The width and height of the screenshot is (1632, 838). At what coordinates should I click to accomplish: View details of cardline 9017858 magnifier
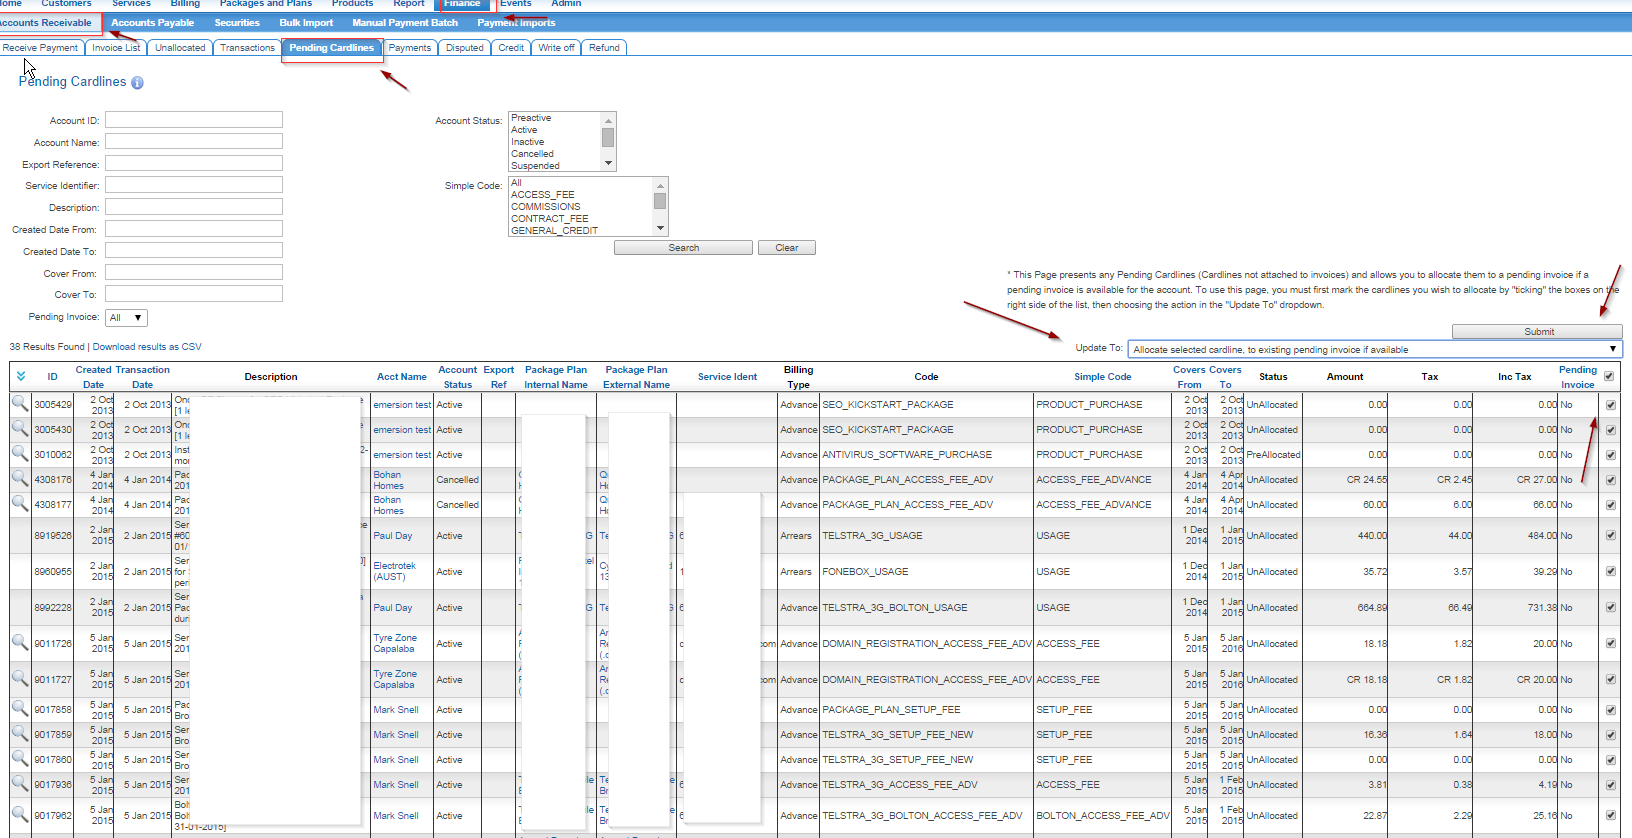click(x=20, y=708)
